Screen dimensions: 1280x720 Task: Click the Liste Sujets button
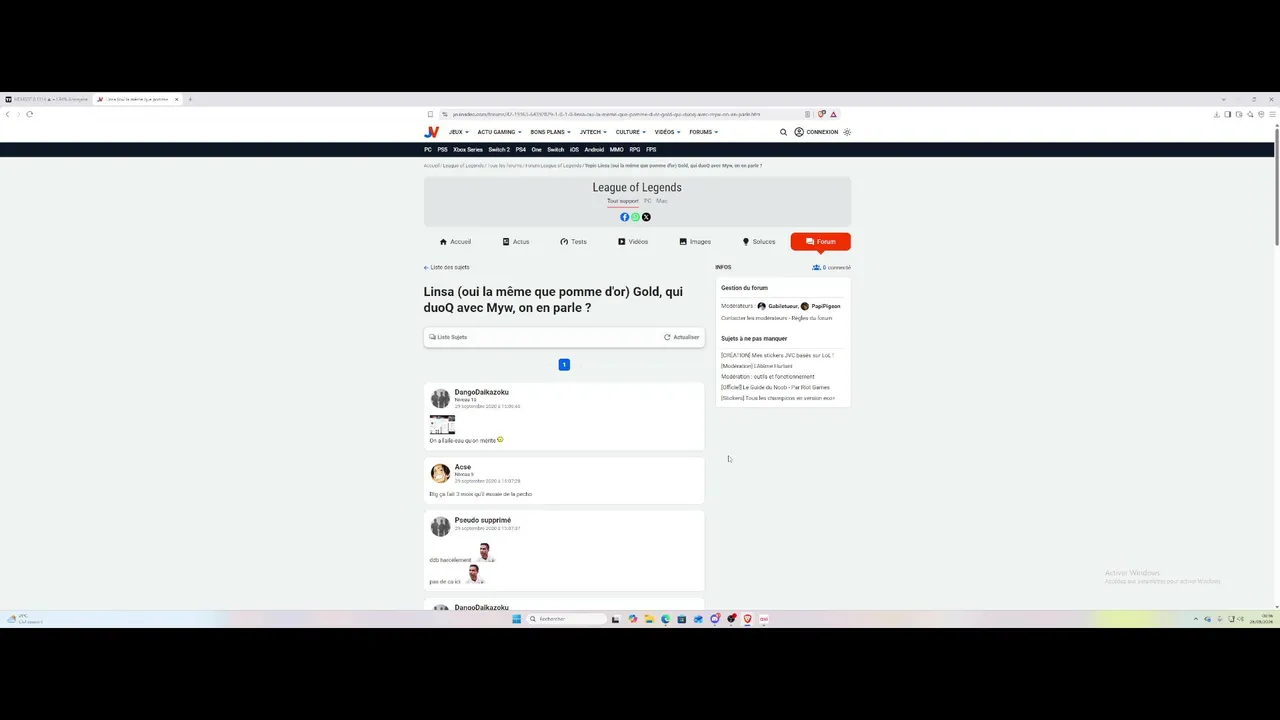(x=448, y=337)
